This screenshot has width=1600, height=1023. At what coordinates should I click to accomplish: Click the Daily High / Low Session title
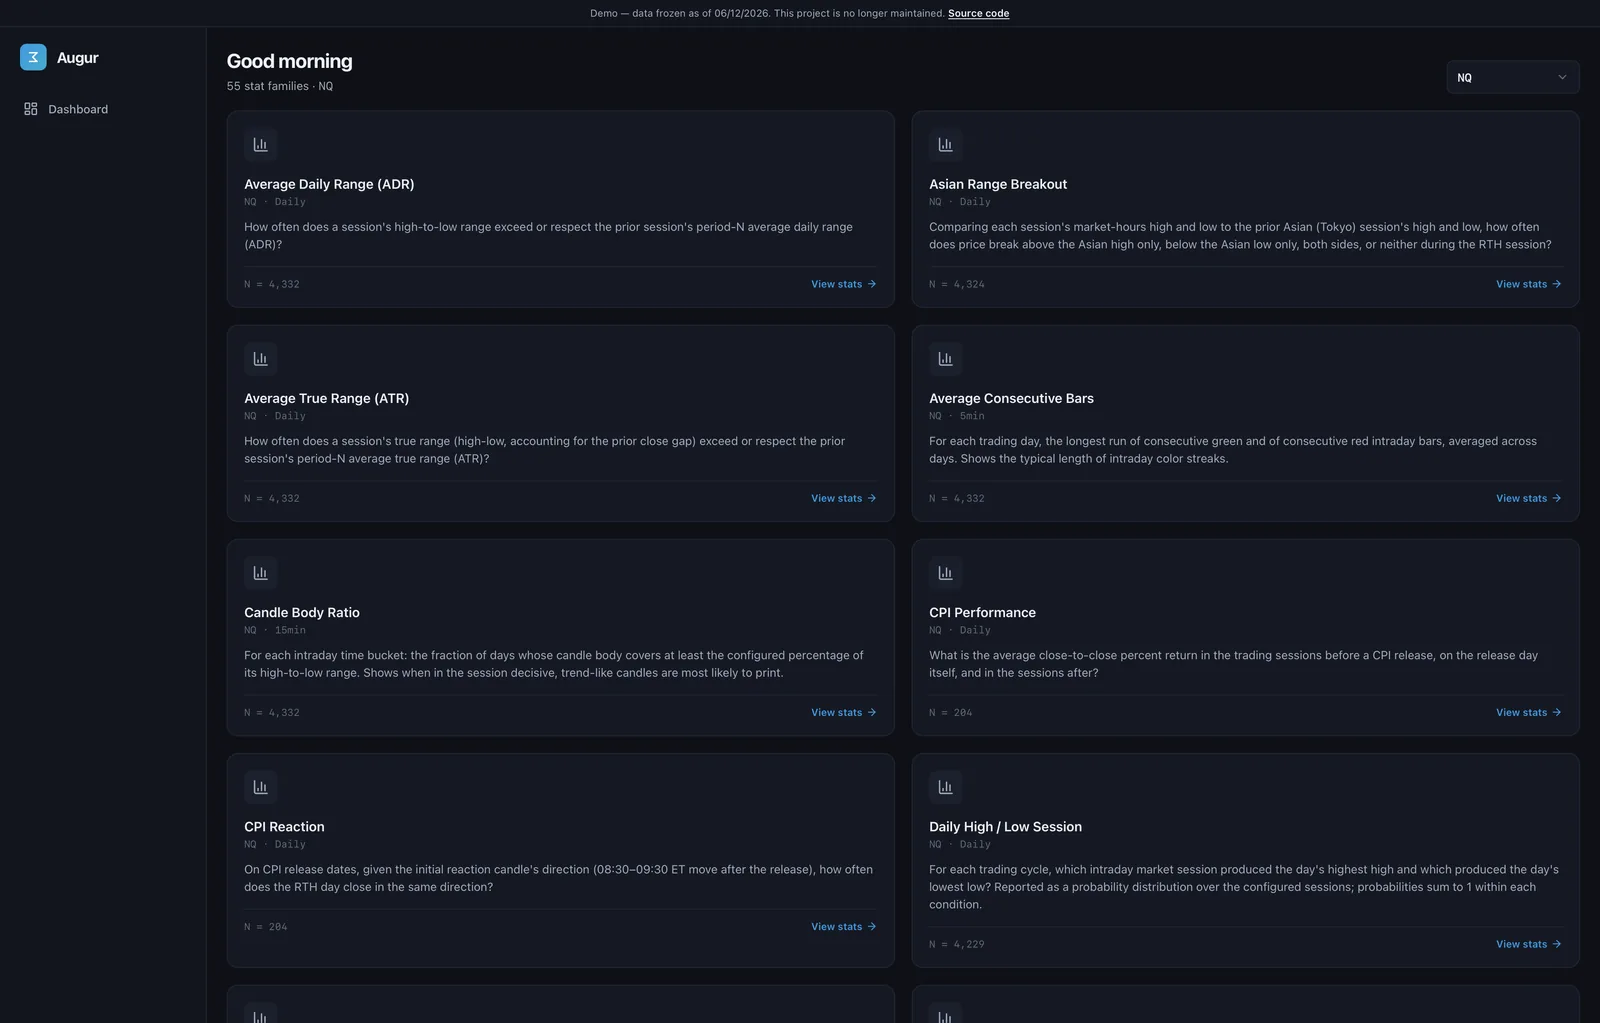click(x=1005, y=826)
